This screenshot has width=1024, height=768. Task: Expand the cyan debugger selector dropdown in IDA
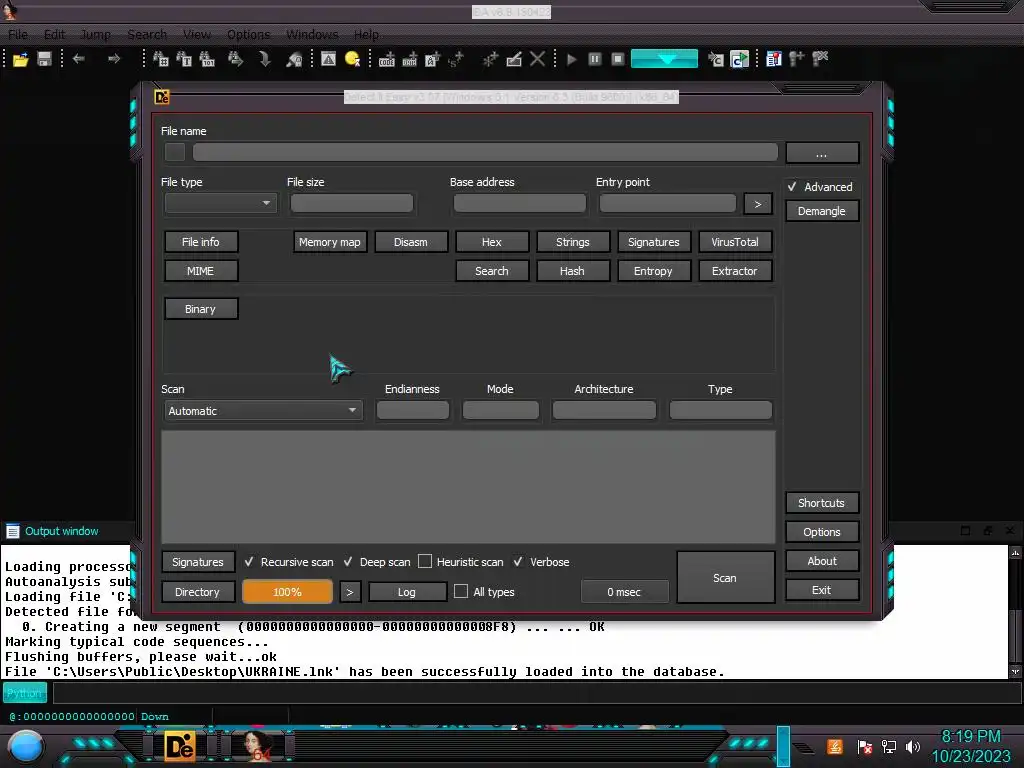[664, 59]
